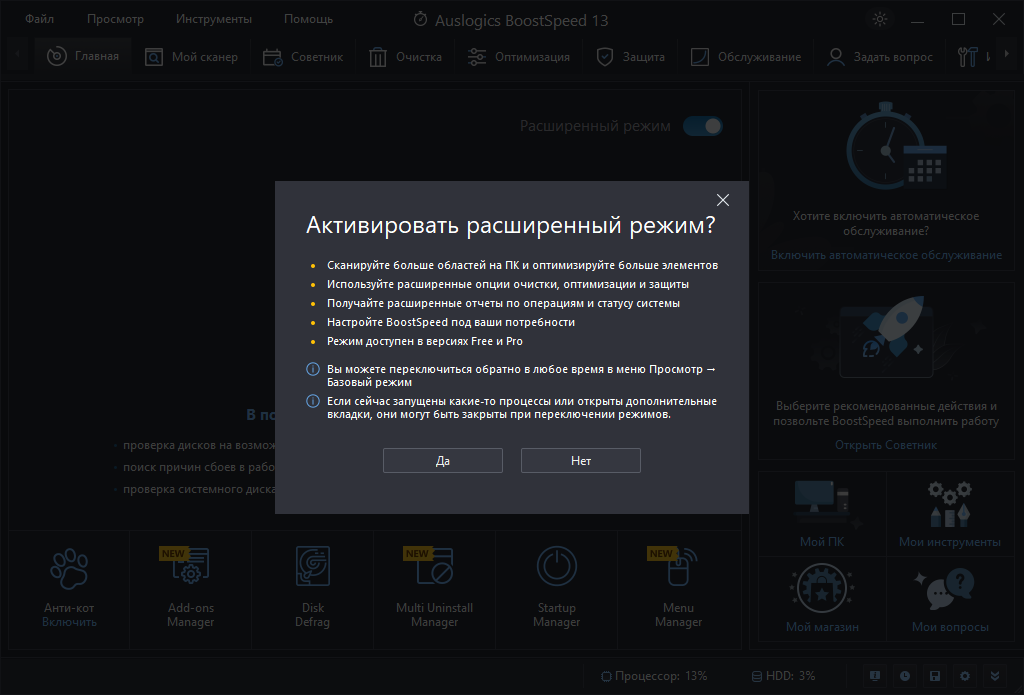
Task: Click first info icon in the dialog
Action: (x=313, y=369)
